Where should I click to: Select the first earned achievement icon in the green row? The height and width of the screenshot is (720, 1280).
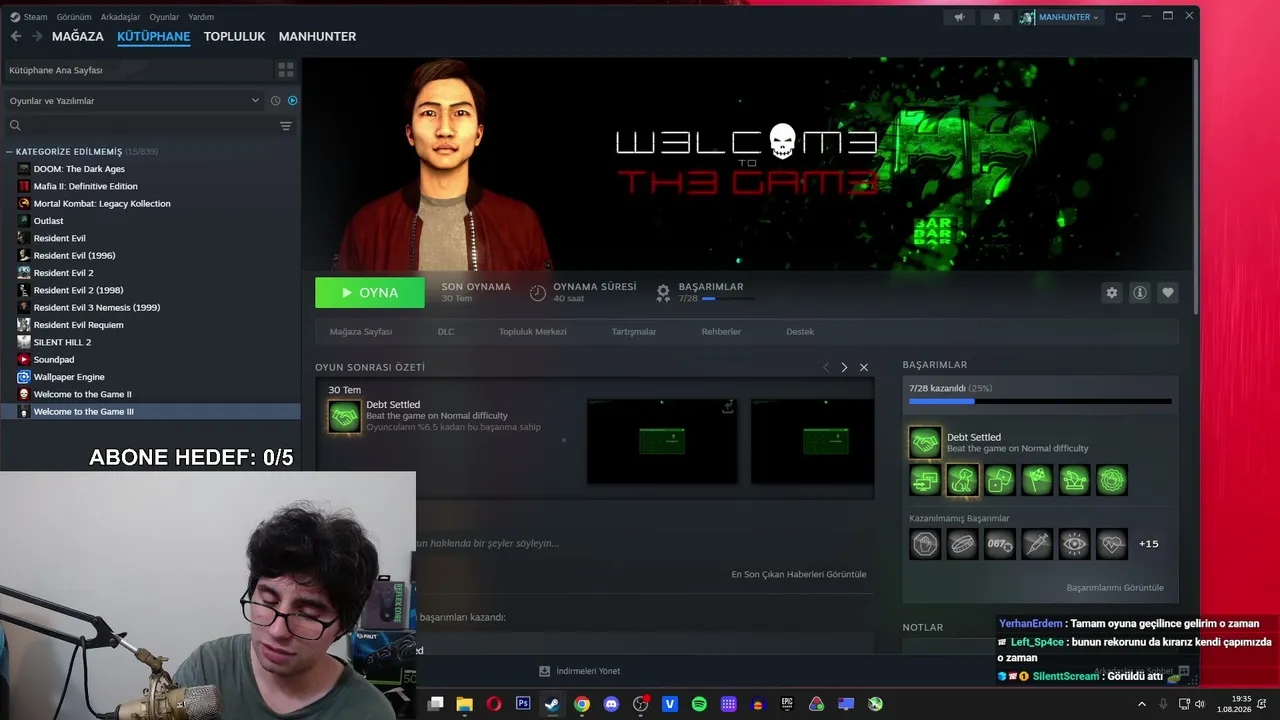925,481
